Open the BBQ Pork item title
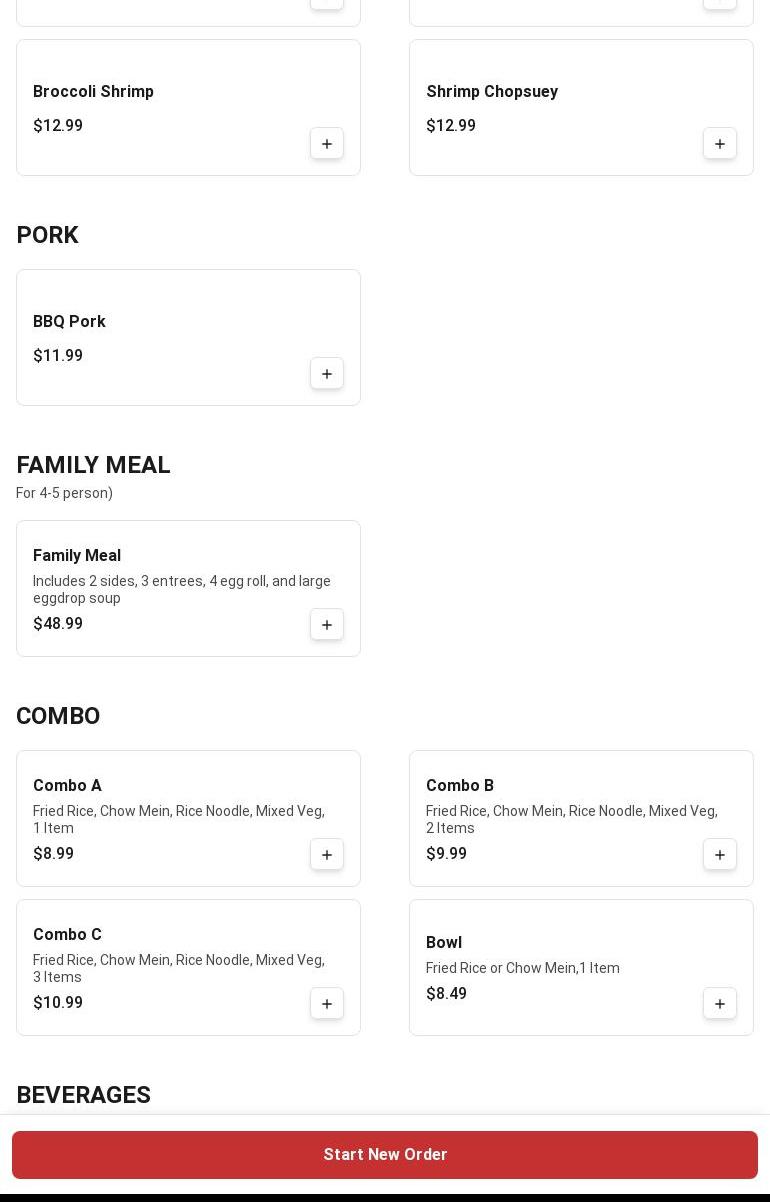 (x=69, y=322)
